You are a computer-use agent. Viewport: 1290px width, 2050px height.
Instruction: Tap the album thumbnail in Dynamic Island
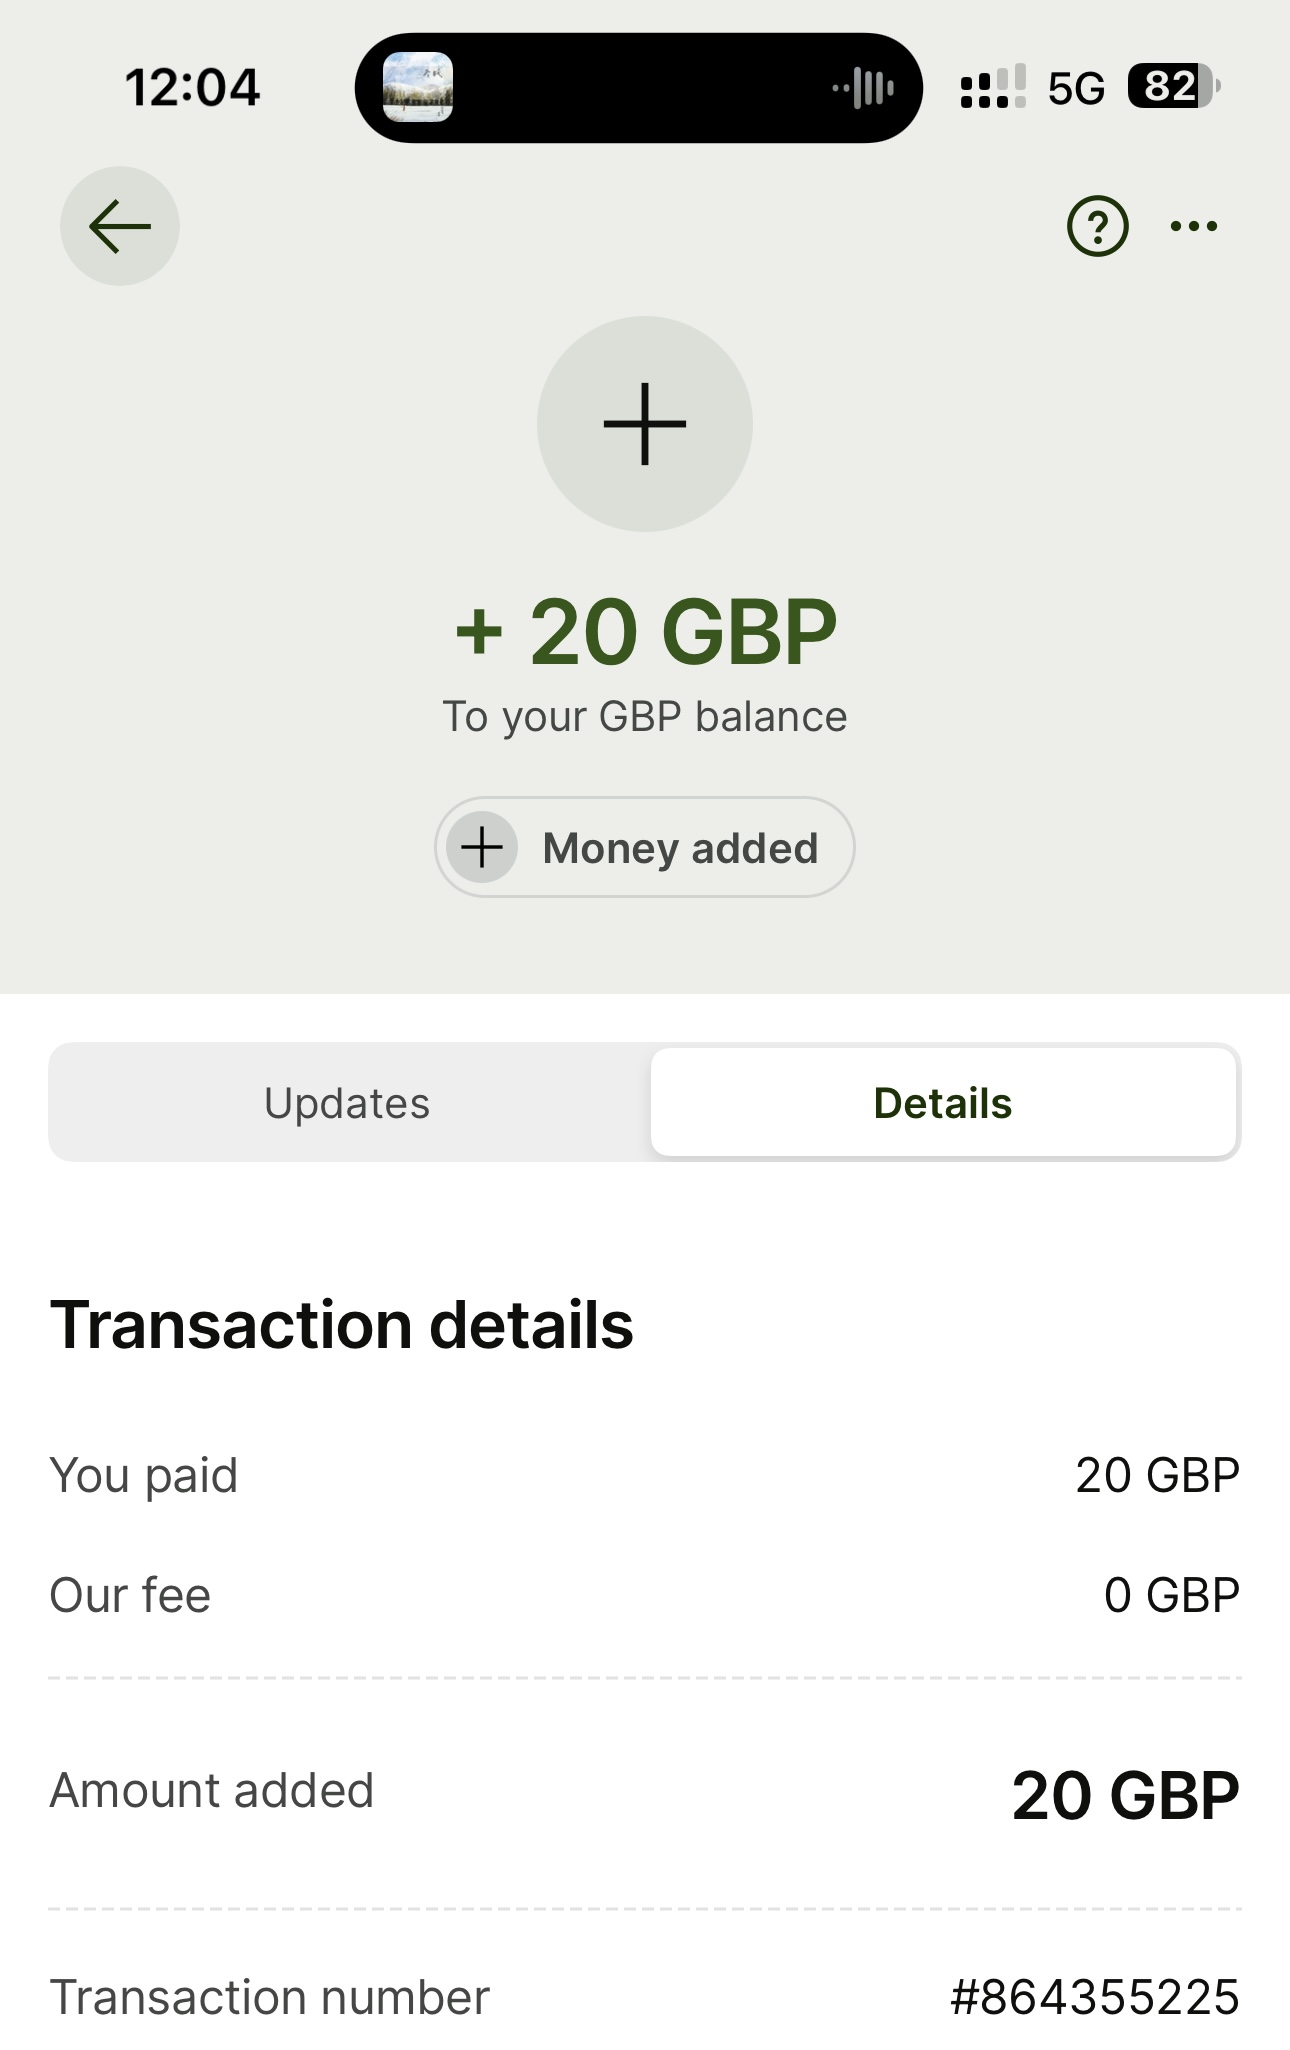[x=418, y=87]
